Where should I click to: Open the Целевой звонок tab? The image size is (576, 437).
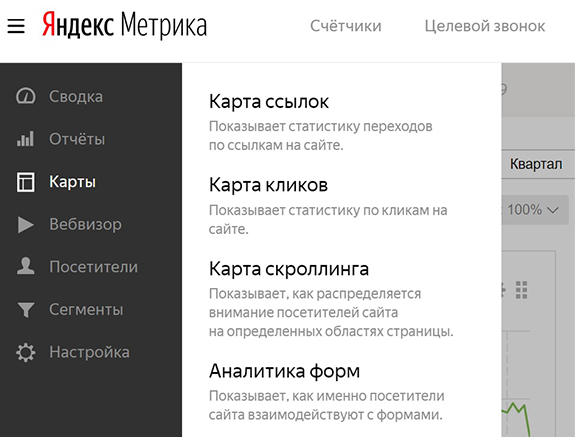coord(485,26)
